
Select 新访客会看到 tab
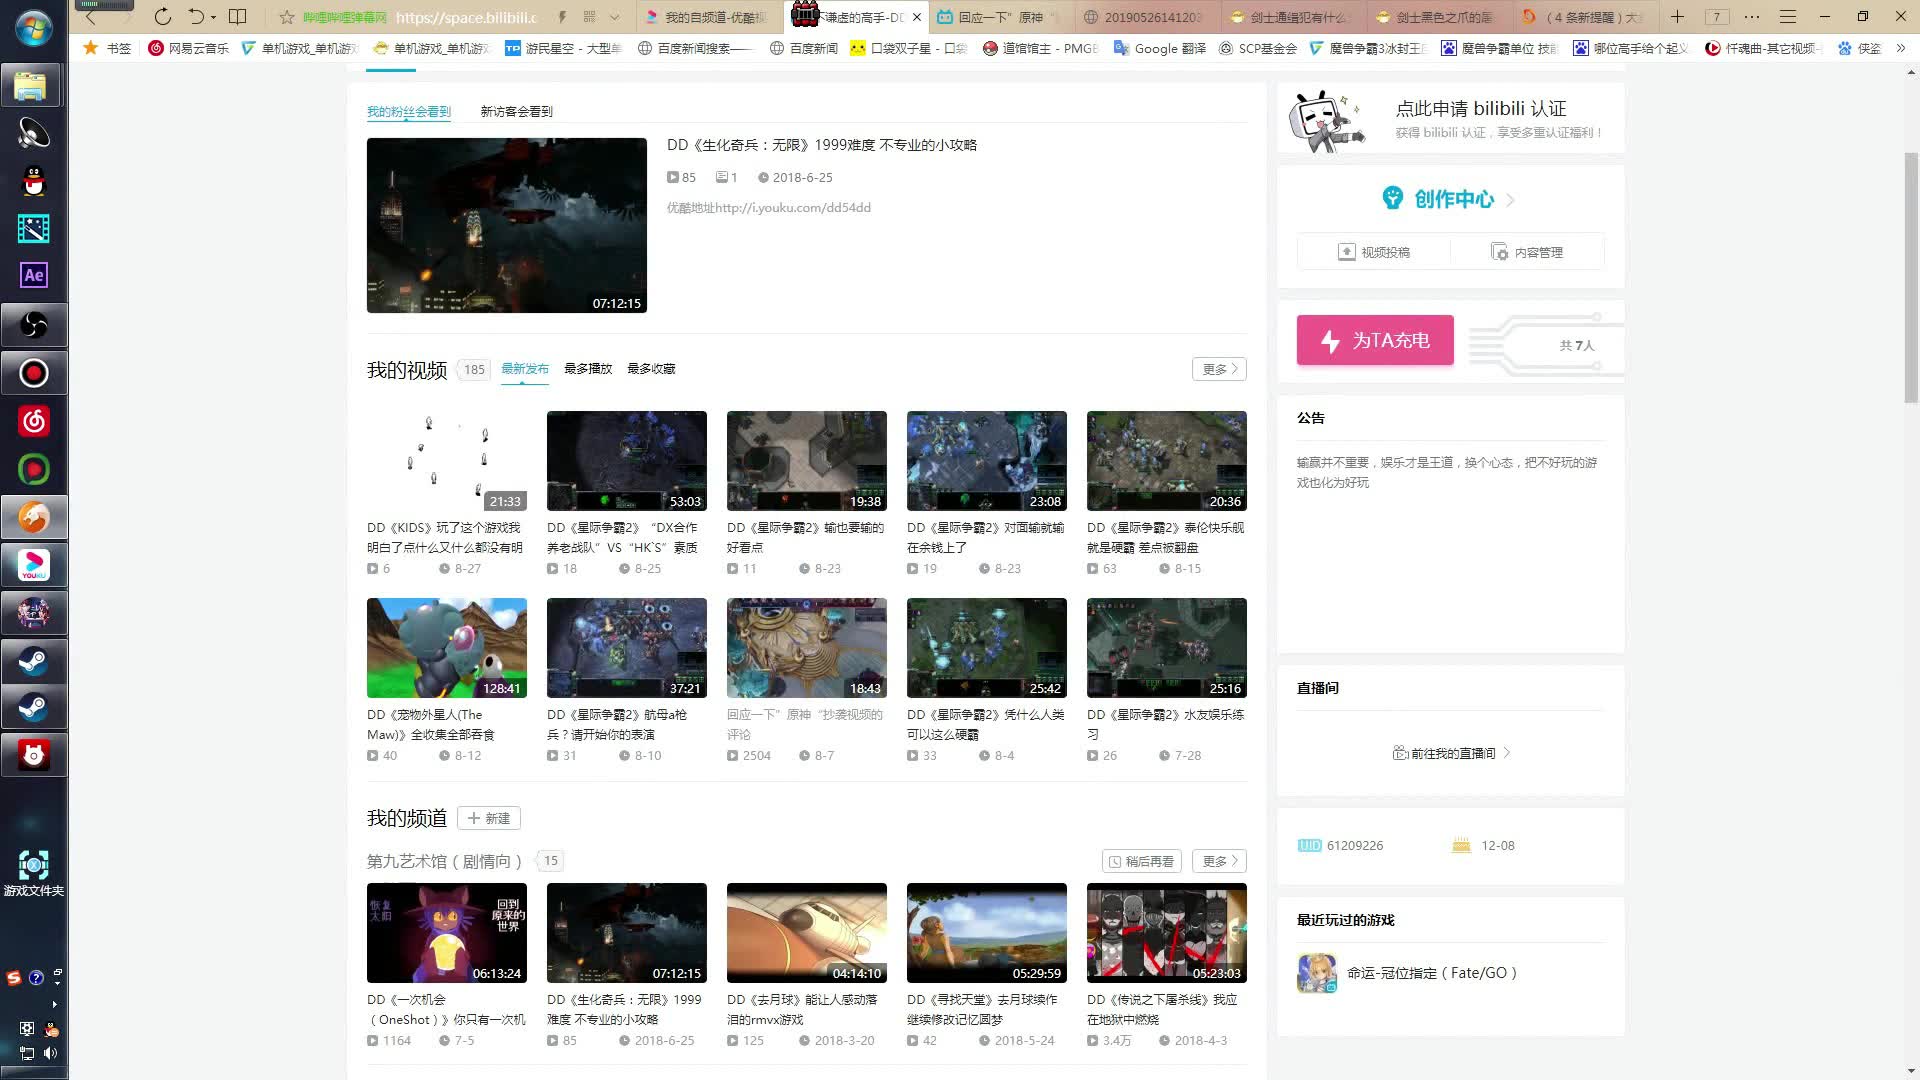point(516,111)
